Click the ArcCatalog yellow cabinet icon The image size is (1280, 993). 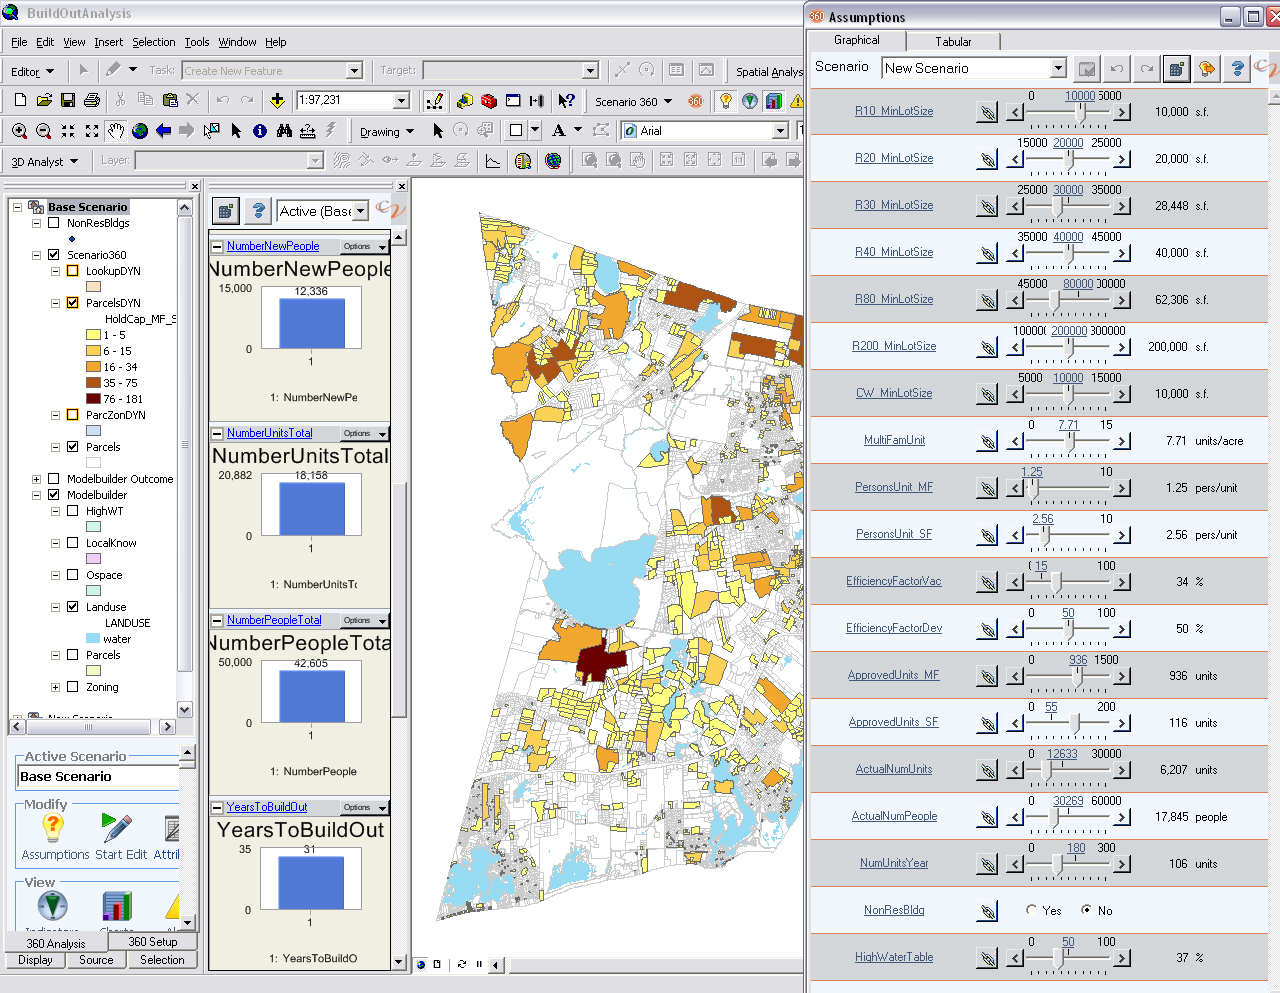pyautogui.click(x=465, y=101)
